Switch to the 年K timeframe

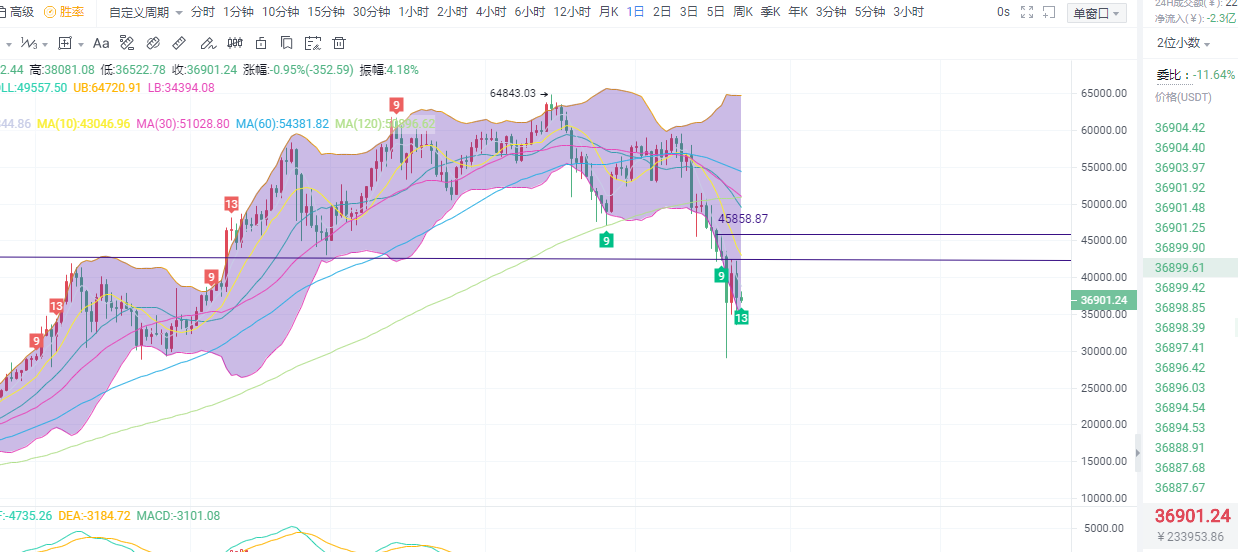pos(797,12)
